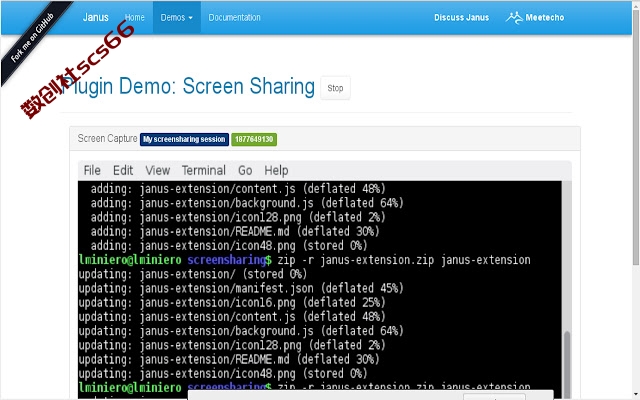Open the Discuss Janus link
640x400 pixels.
pos(461,18)
